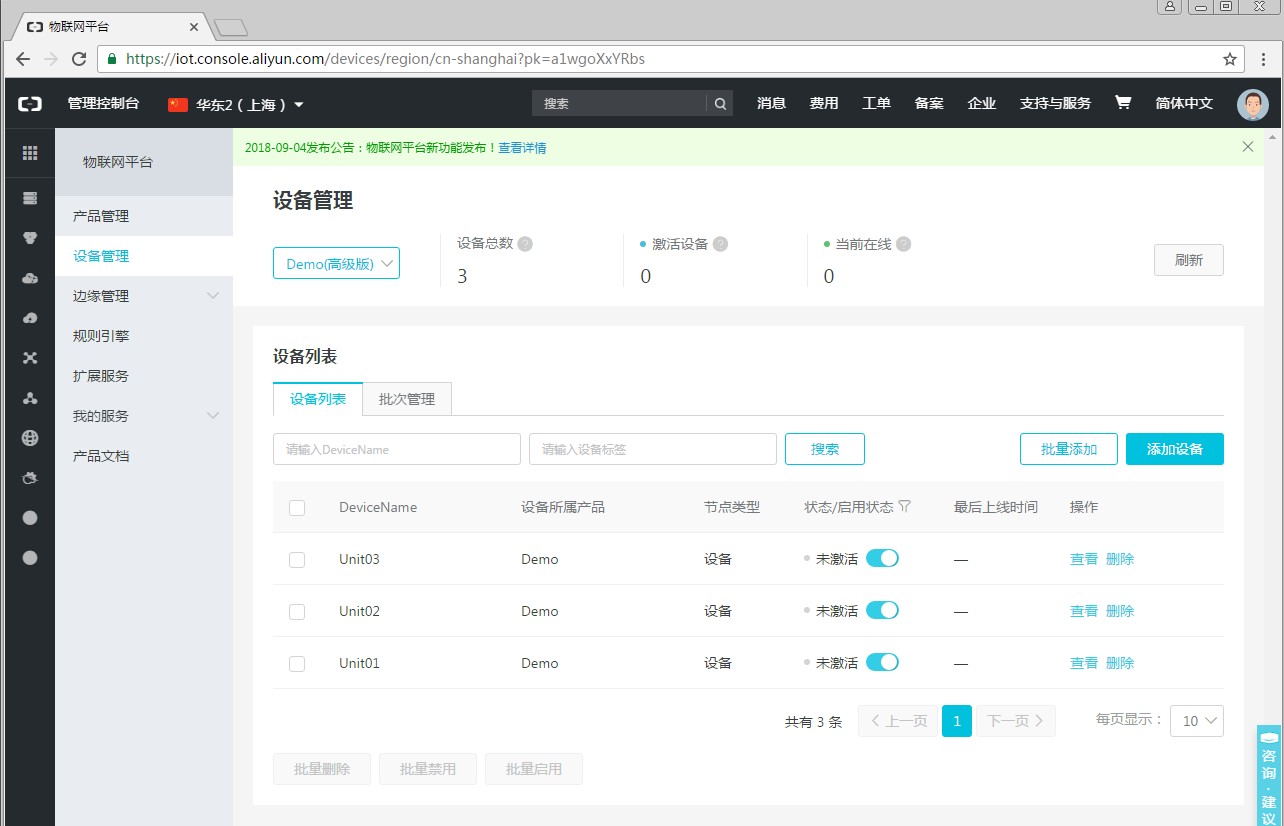Viewport: 1284px width, 826px height.
Task: Click 查看 for Unit03
Action: point(1084,559)
